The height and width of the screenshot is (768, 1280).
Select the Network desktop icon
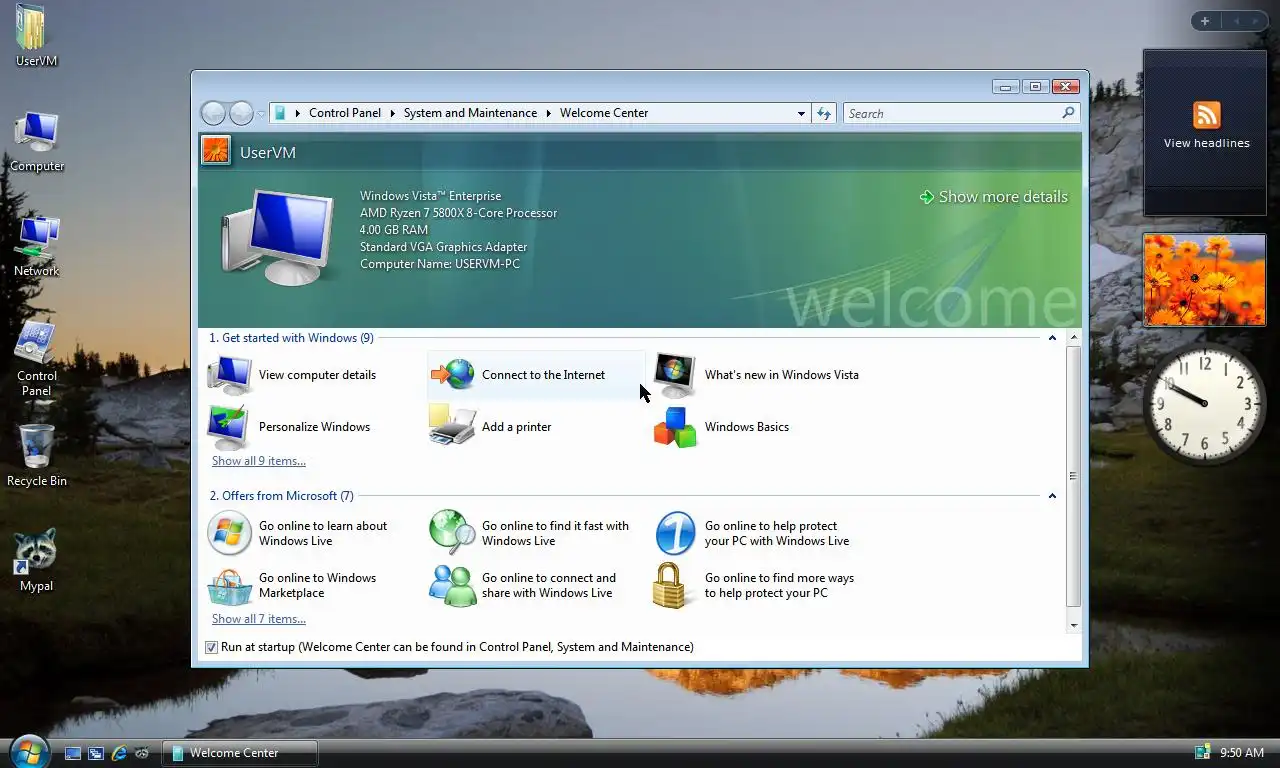click(37, 246)
